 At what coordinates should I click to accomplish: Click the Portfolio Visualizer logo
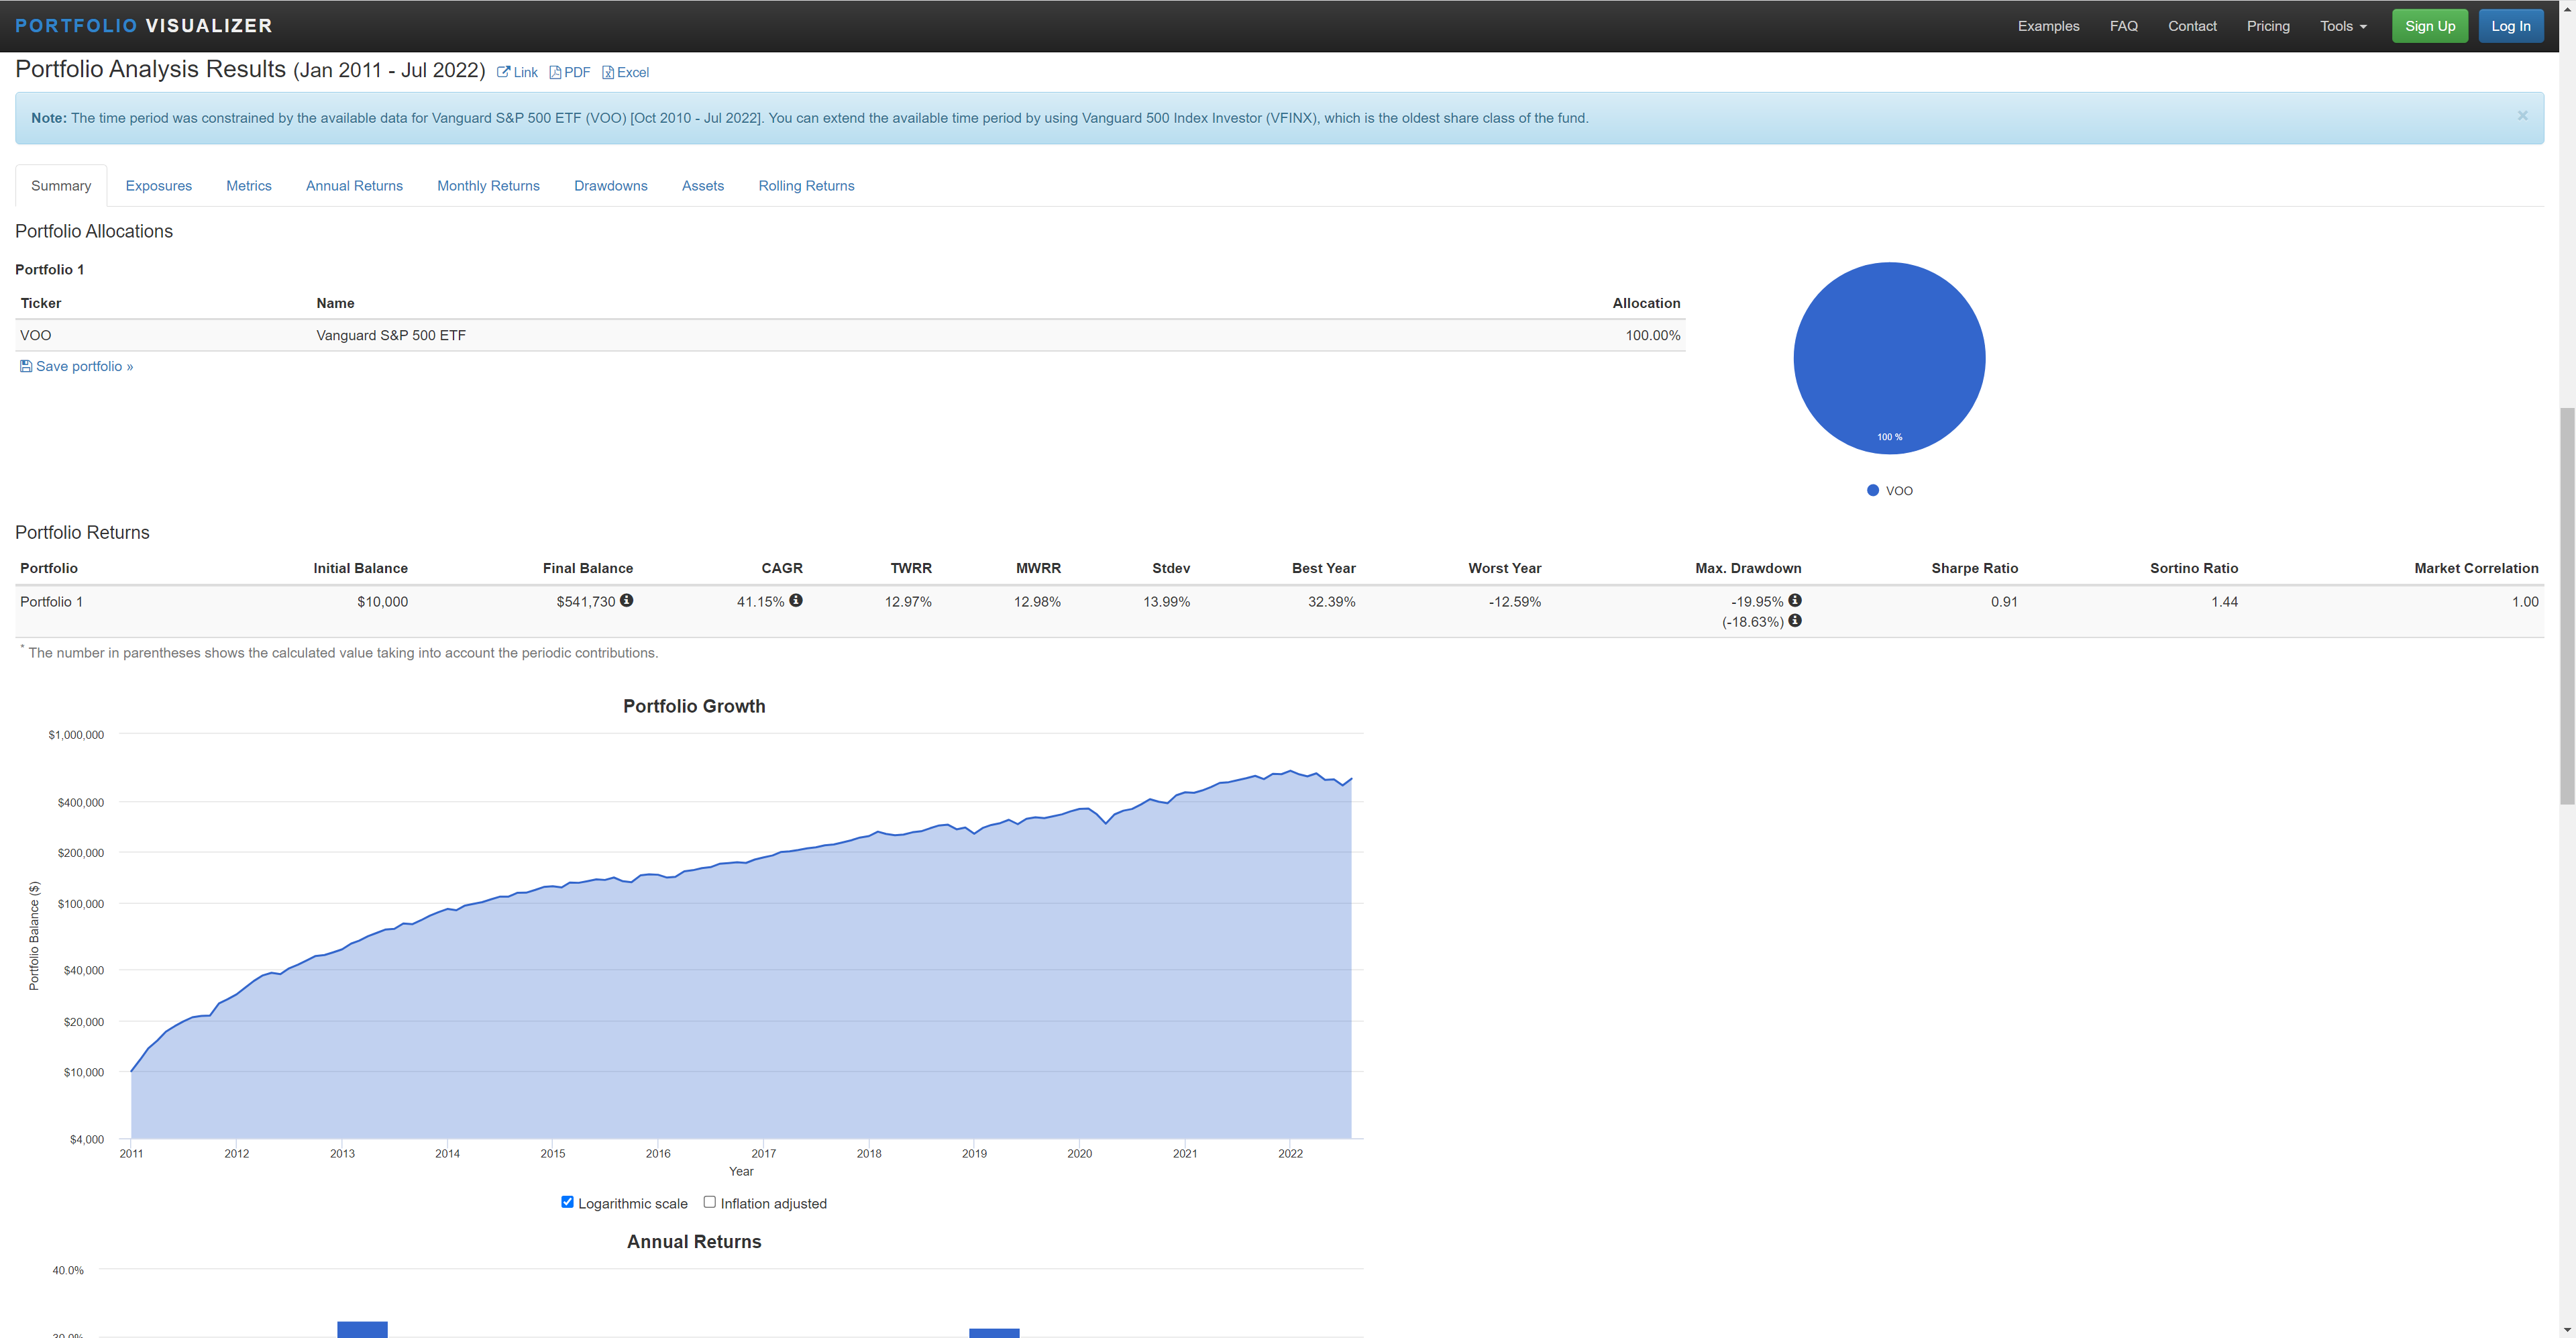[144, 26]
